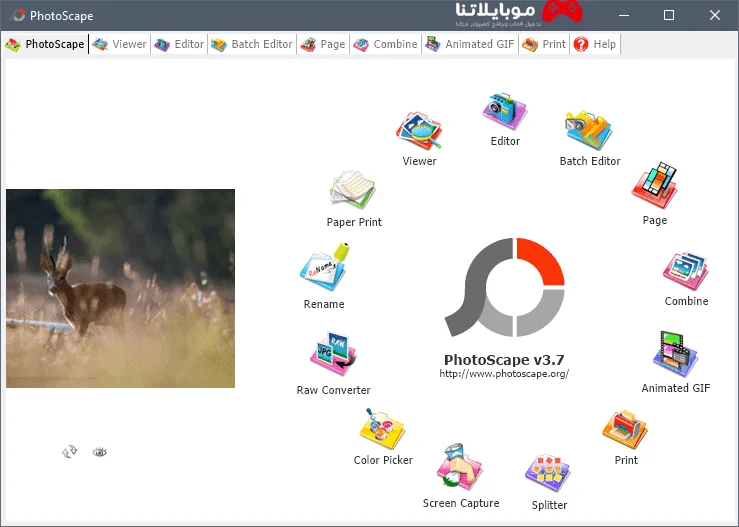
Task: Close the PhotoScape window
Action: coord(714,16)
